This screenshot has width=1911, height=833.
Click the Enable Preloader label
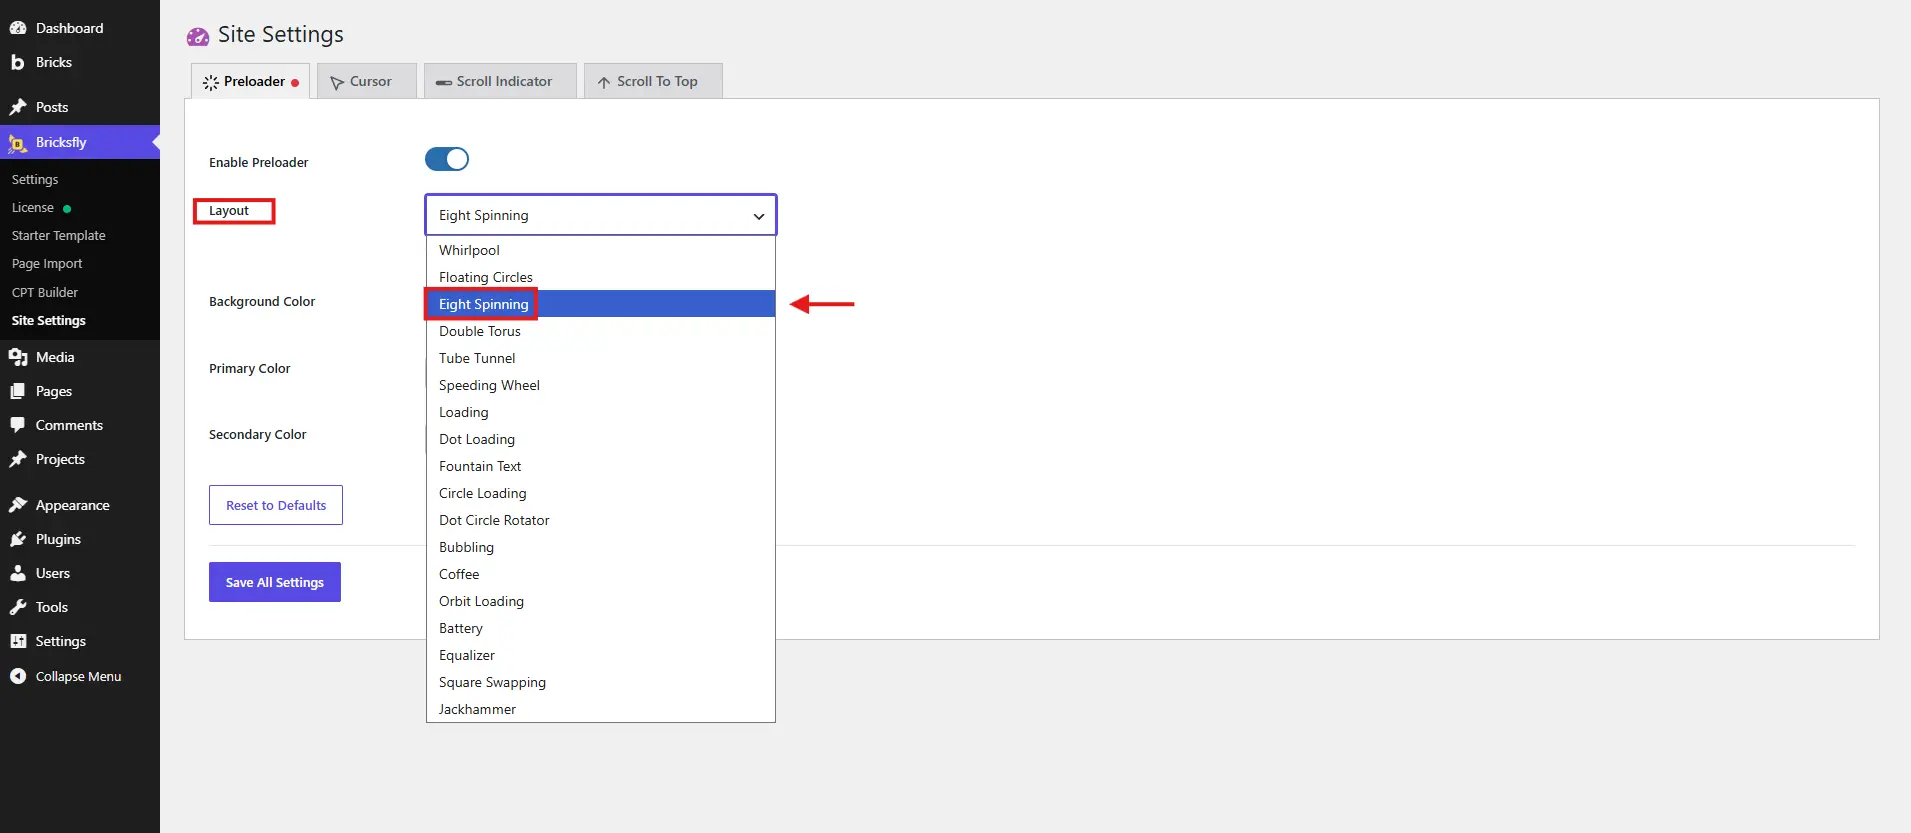pos(259,163)
